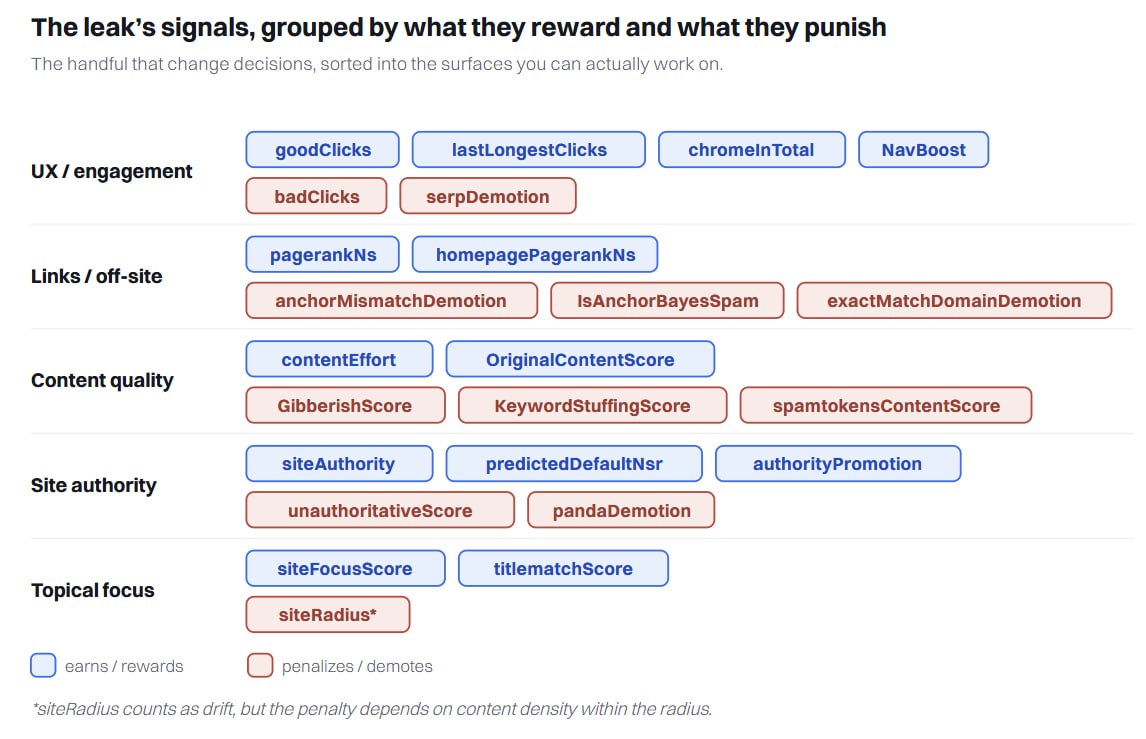Viewport: 1146px width, 739px height.
Task: Select the siteRadius* chip
Action: 327,615
